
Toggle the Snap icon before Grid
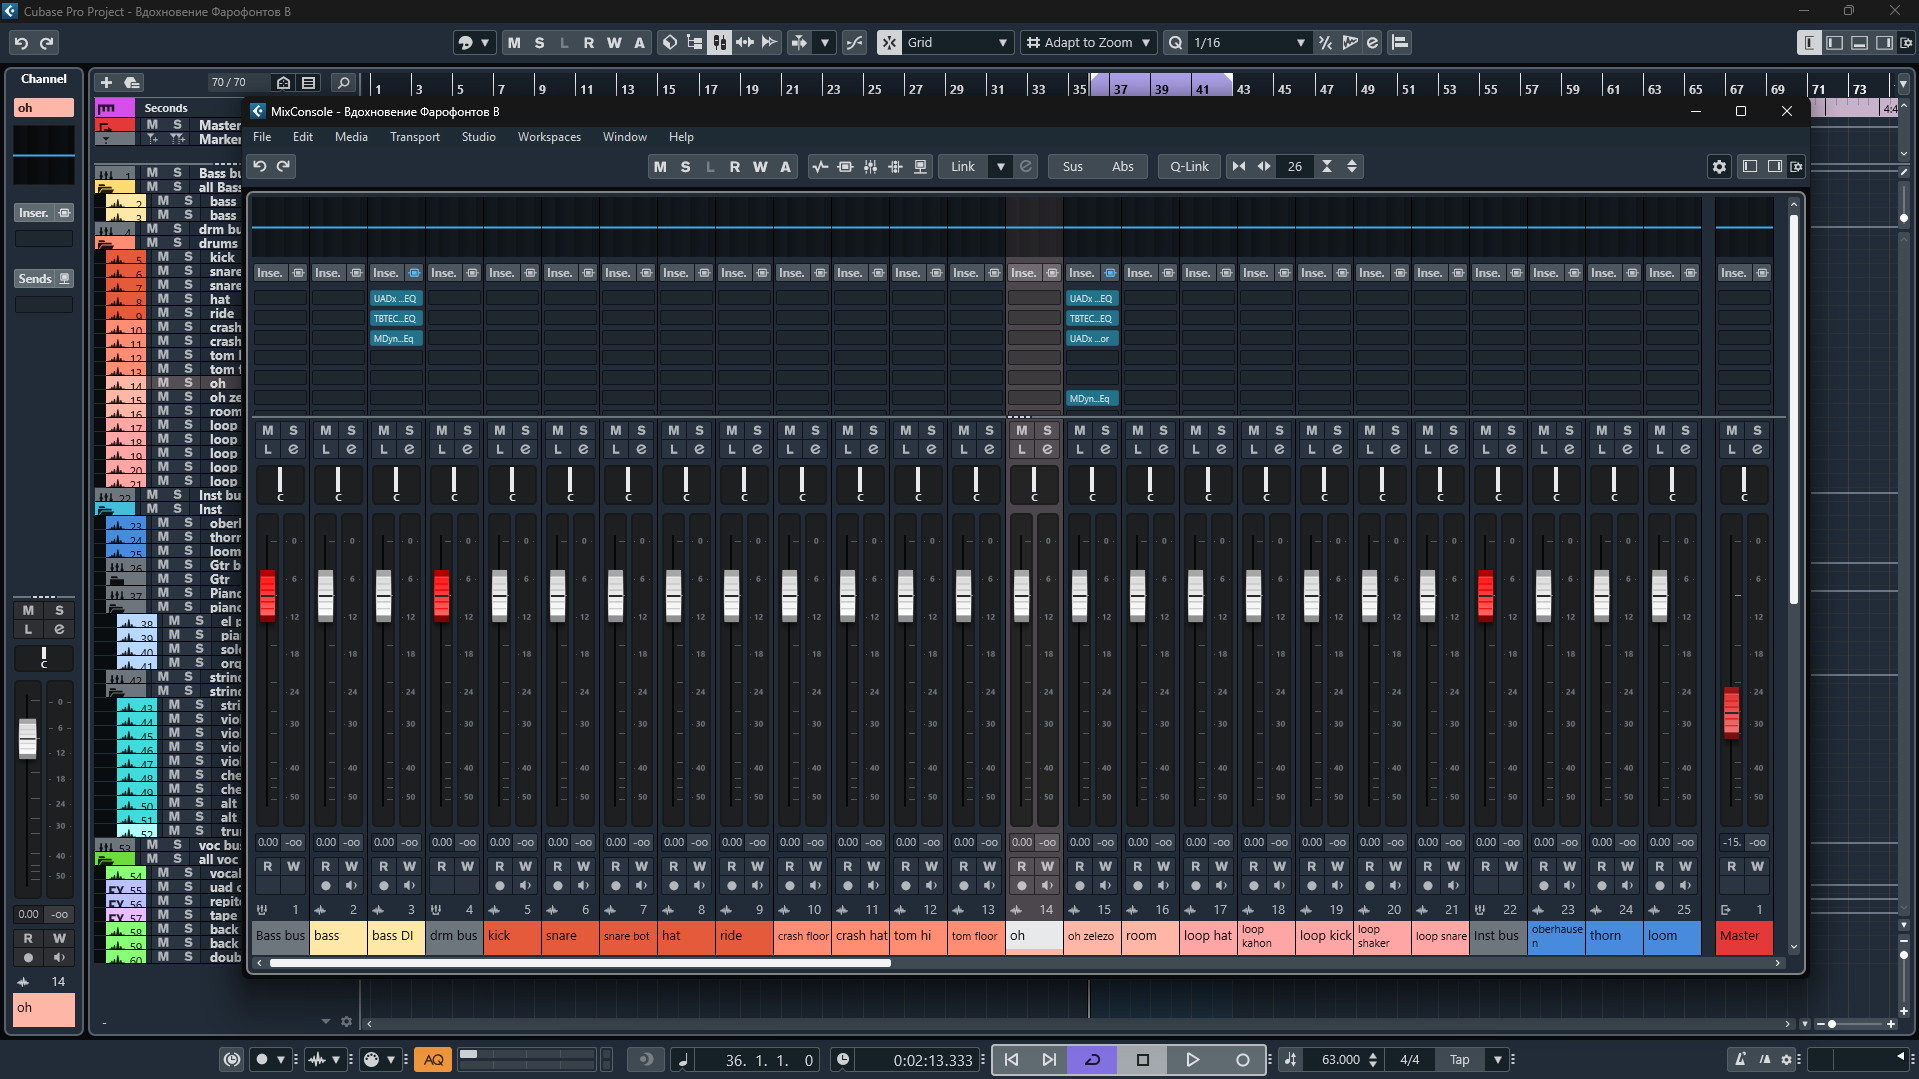(889, 43)
